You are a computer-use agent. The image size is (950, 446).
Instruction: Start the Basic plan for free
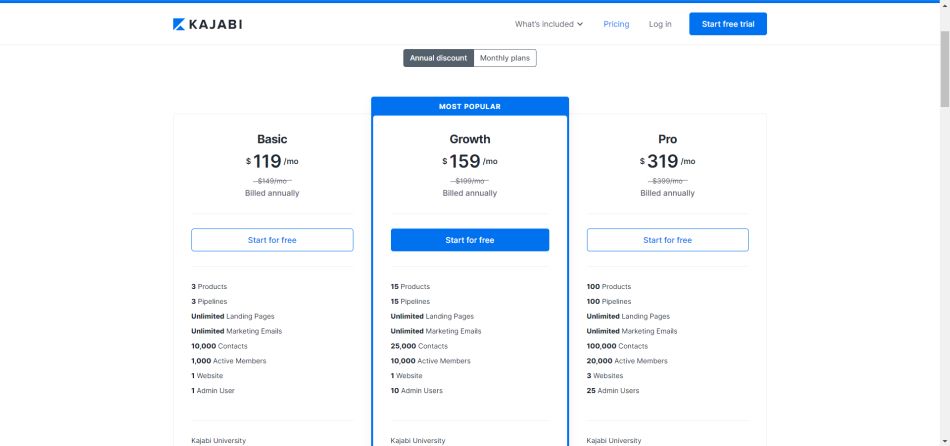pyautogui.click(x=272, y=240)
